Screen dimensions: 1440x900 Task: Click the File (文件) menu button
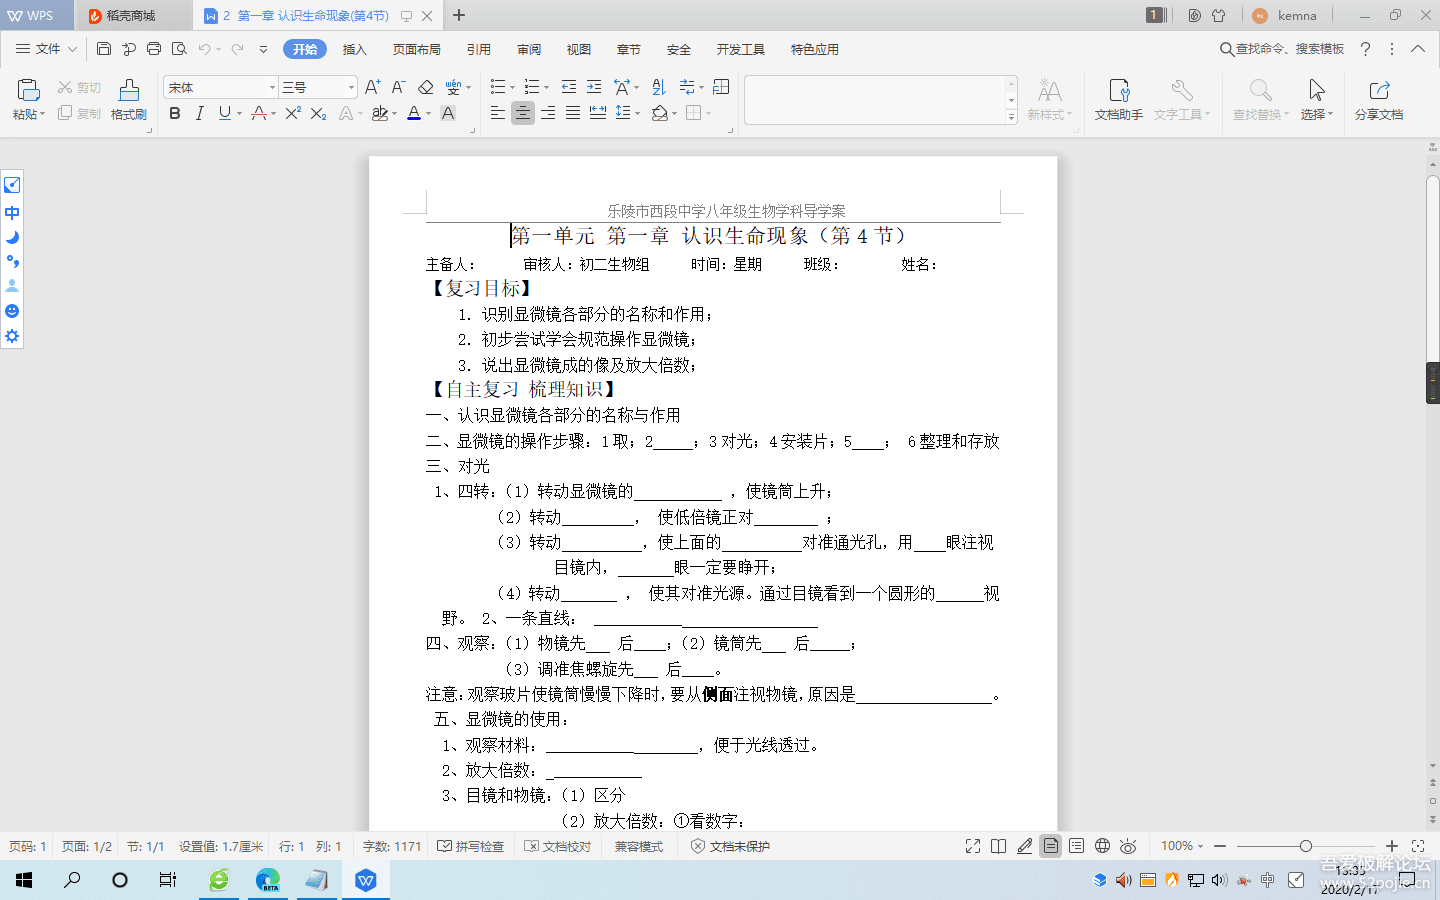coord(47,49)
